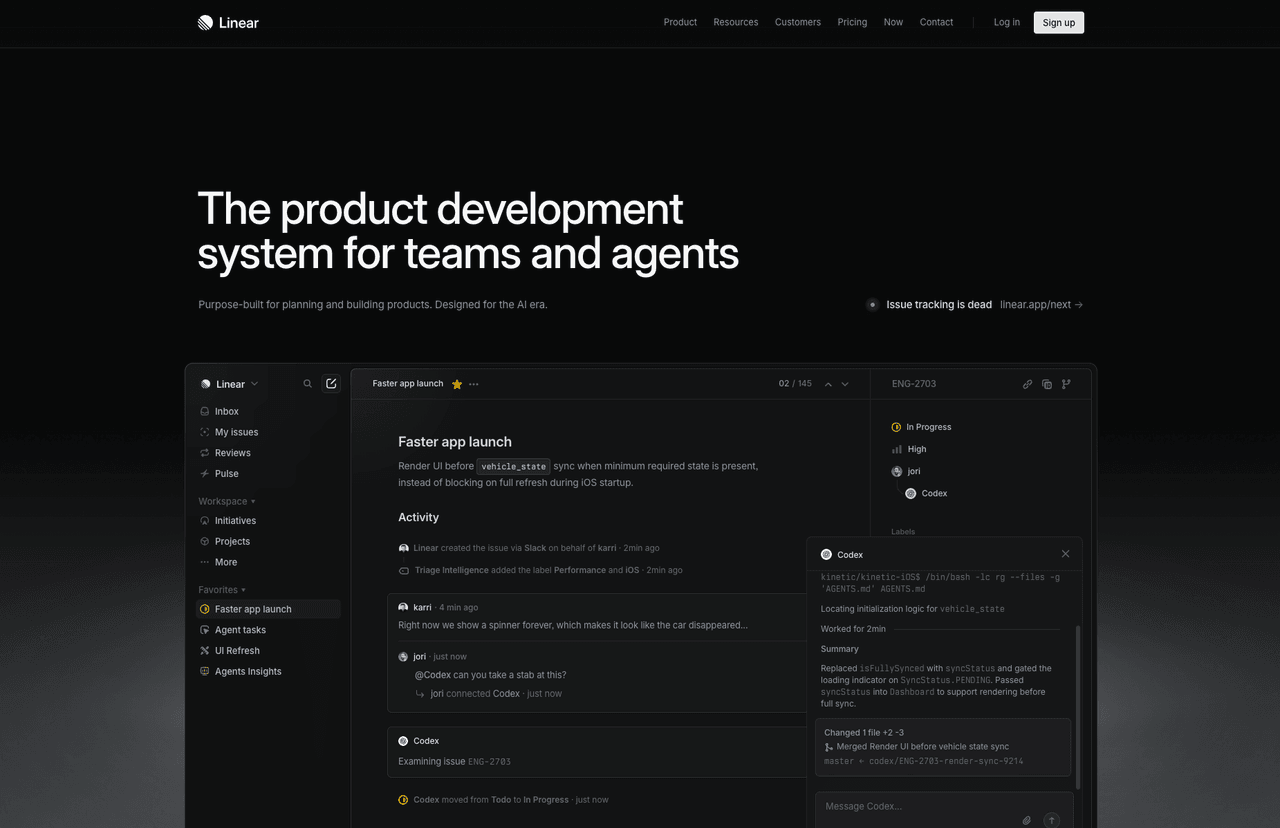
Task: Open the Pricing menu item
Action: pos(852,22)
